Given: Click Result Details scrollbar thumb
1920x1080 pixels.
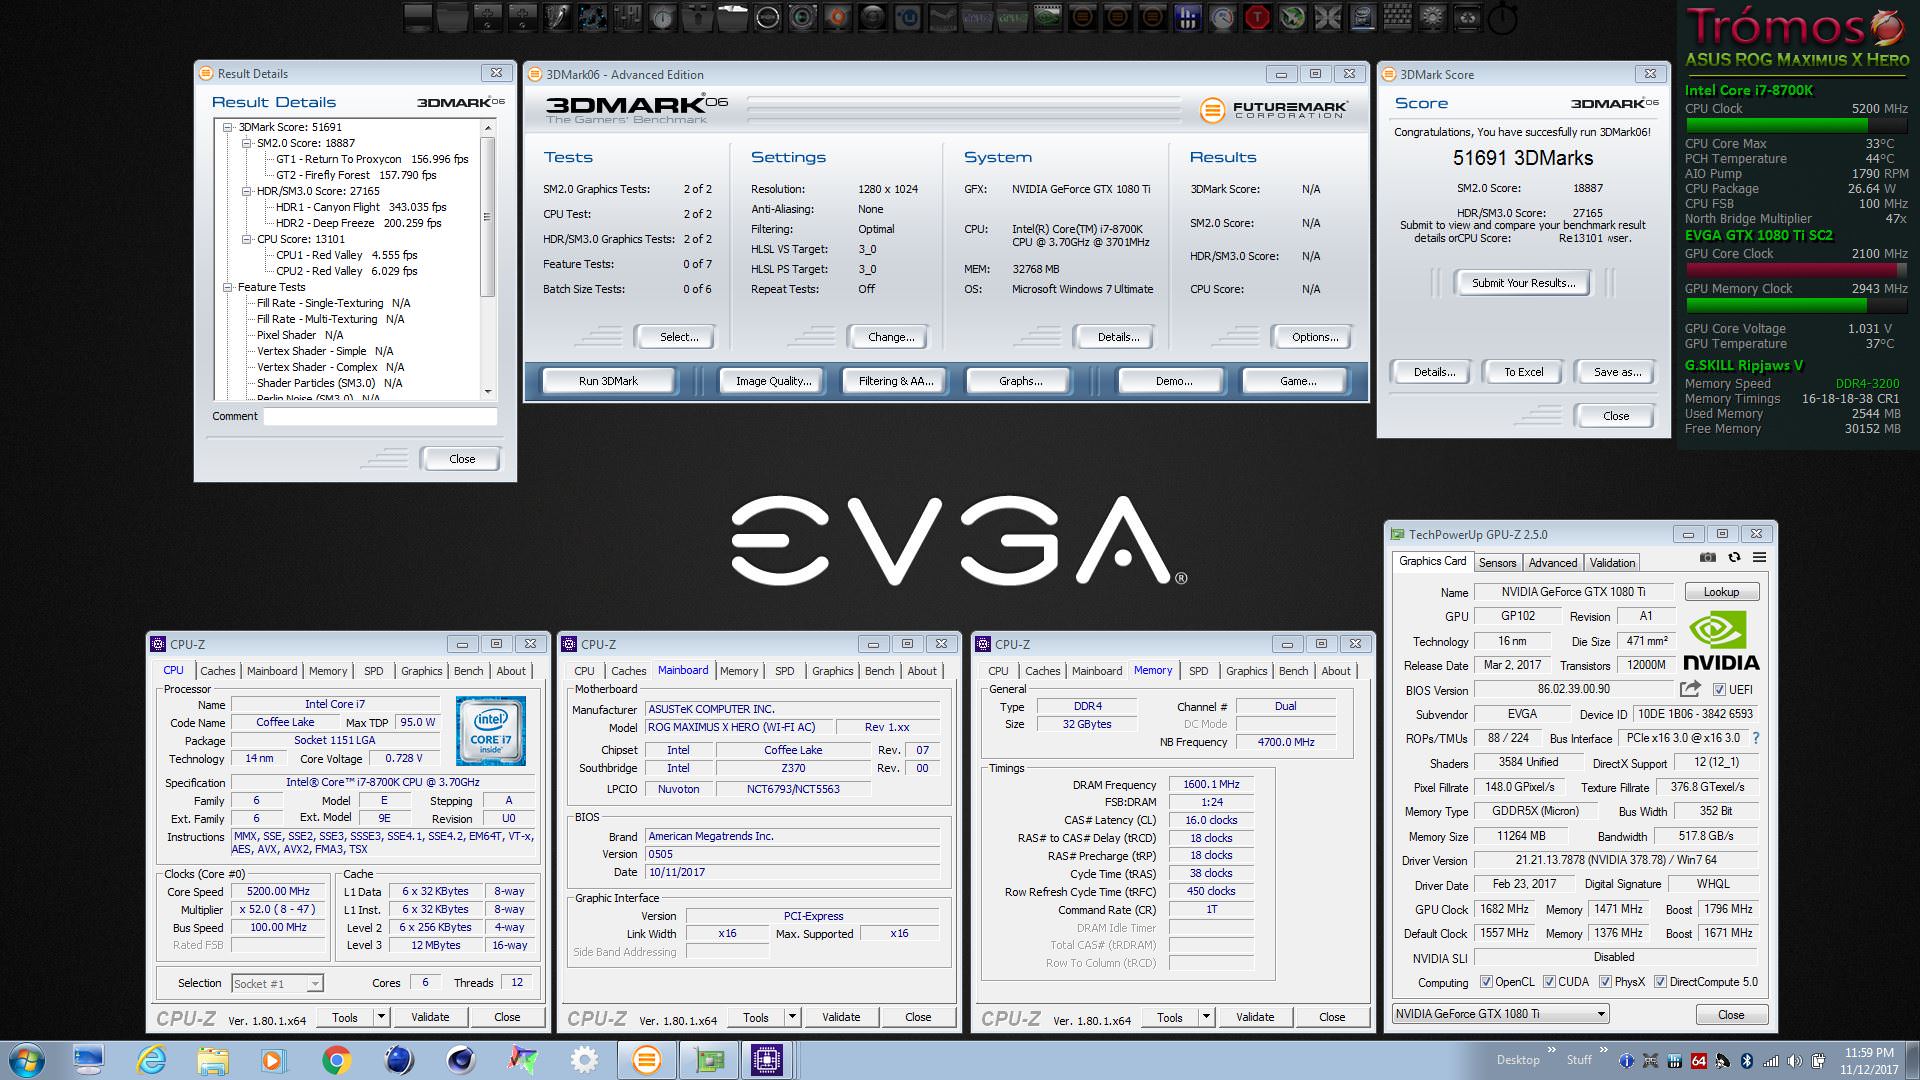Looking at the screenshot, I should tap(487, 217).
